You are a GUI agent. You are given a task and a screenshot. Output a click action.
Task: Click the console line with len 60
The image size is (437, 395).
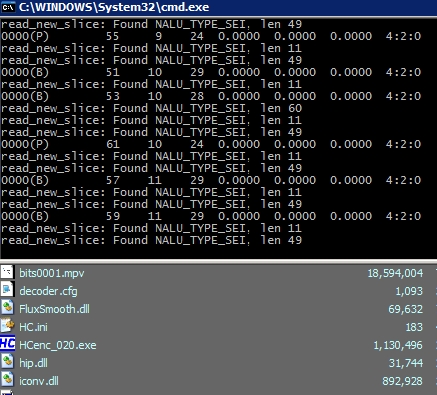[x=152, y=108]
